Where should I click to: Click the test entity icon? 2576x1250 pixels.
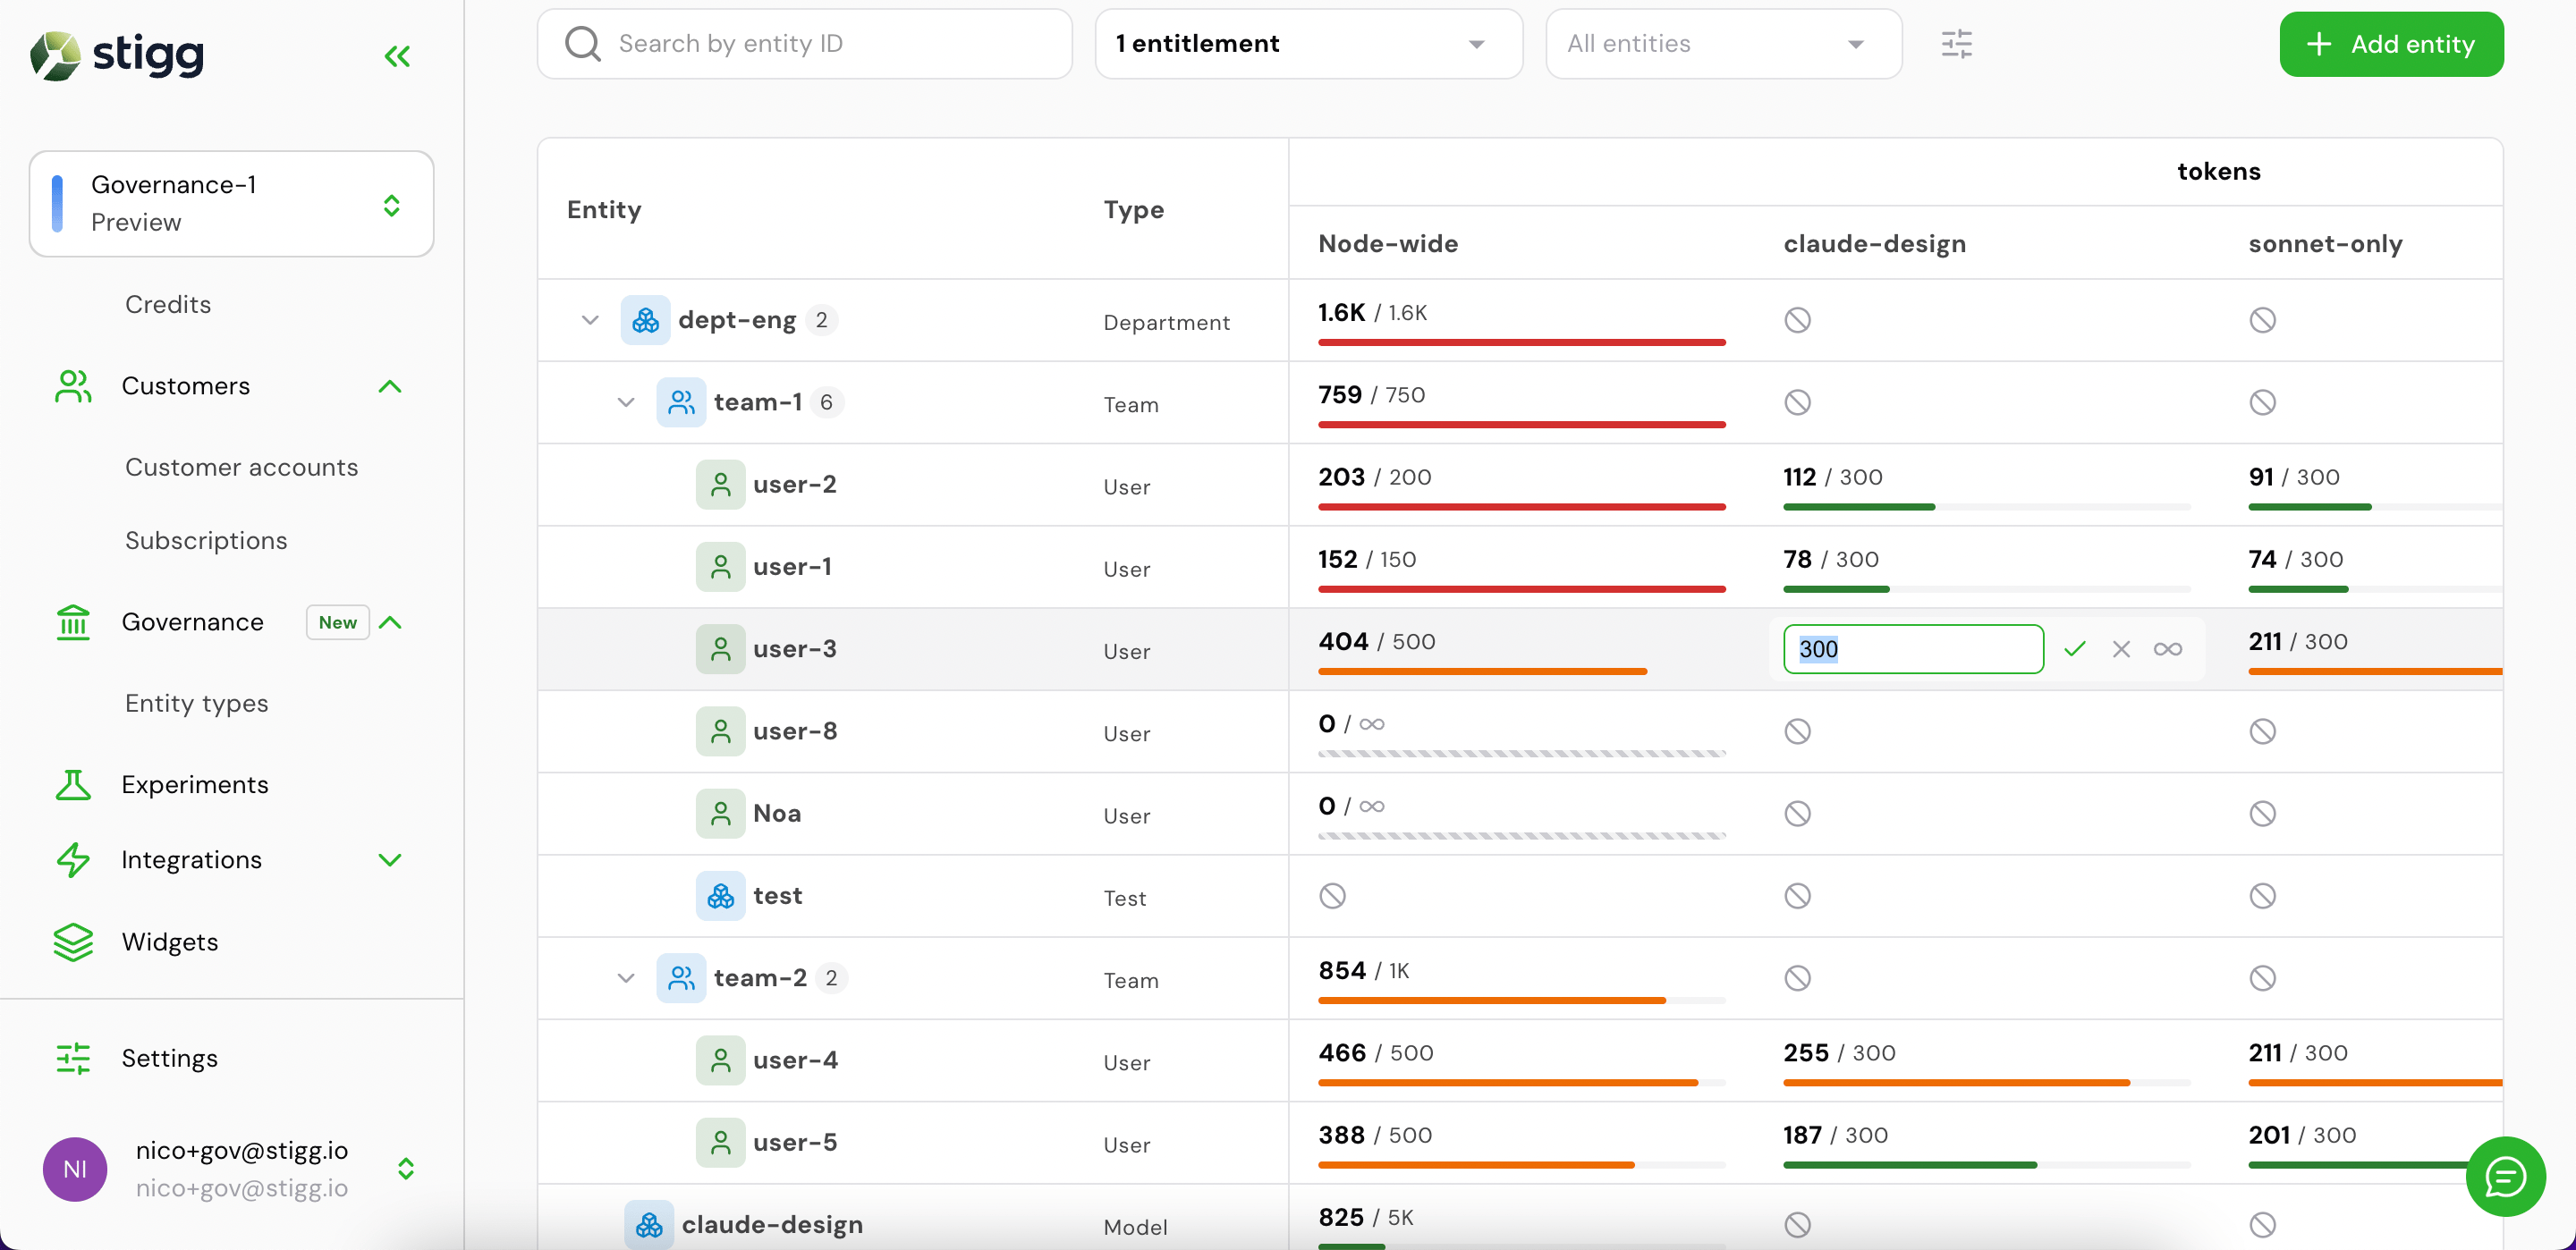[x=720, y=896]
